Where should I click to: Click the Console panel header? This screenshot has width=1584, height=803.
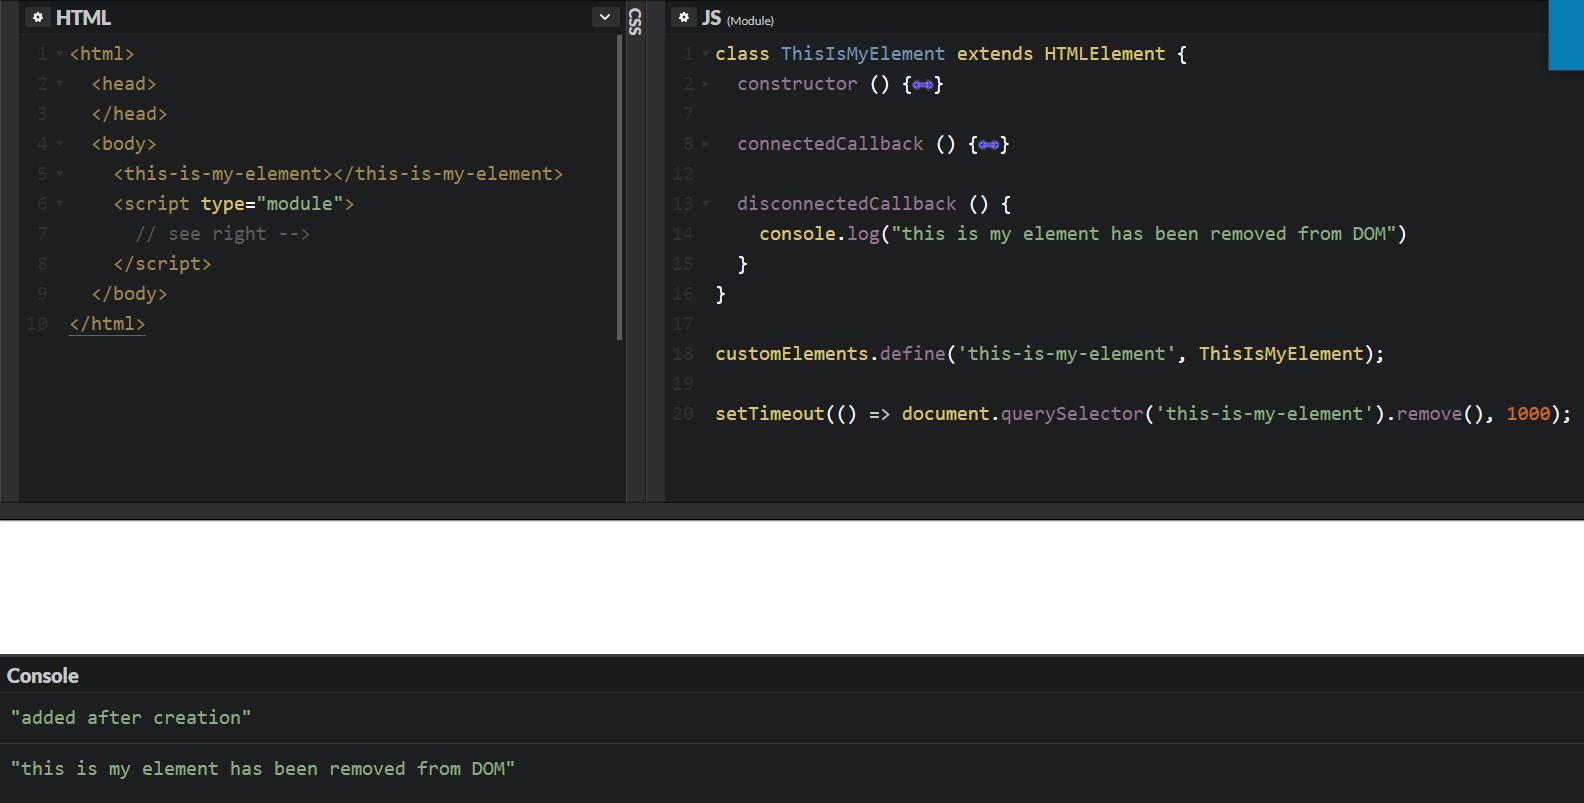click(x=43, y=676)
